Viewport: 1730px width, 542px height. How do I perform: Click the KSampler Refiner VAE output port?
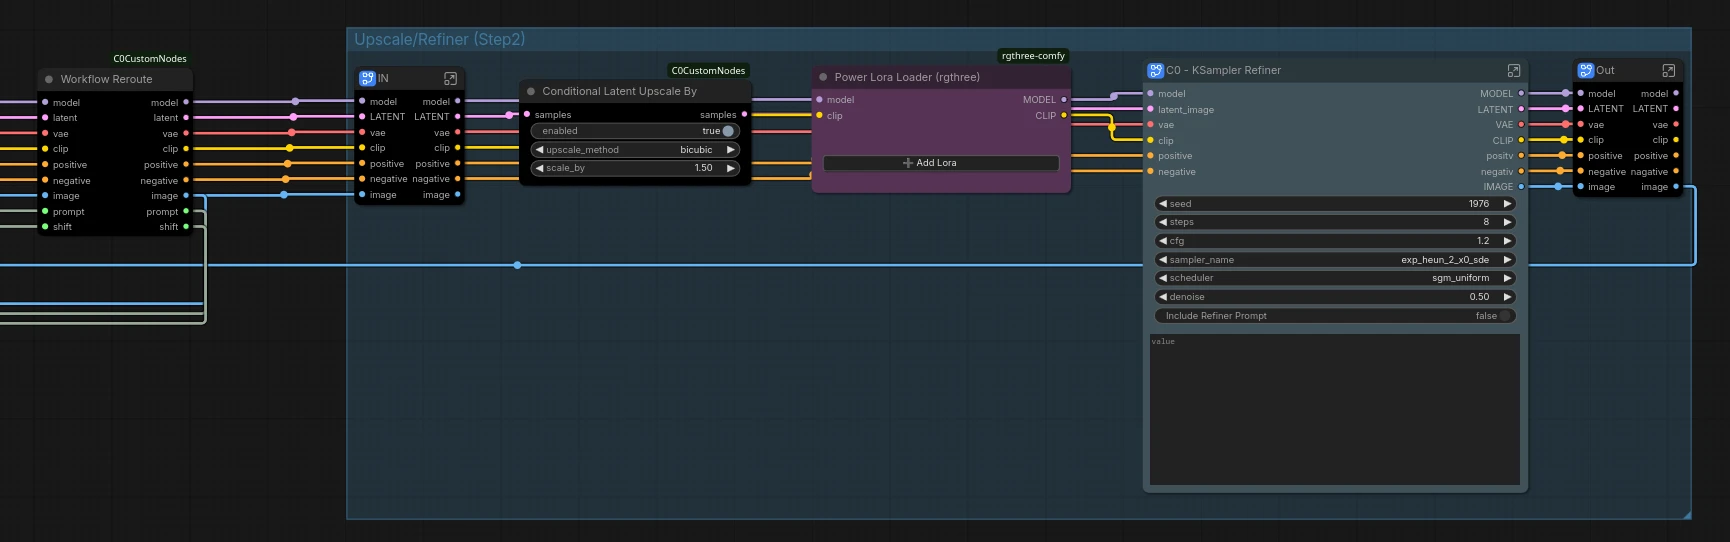[x=1521, y=125]
